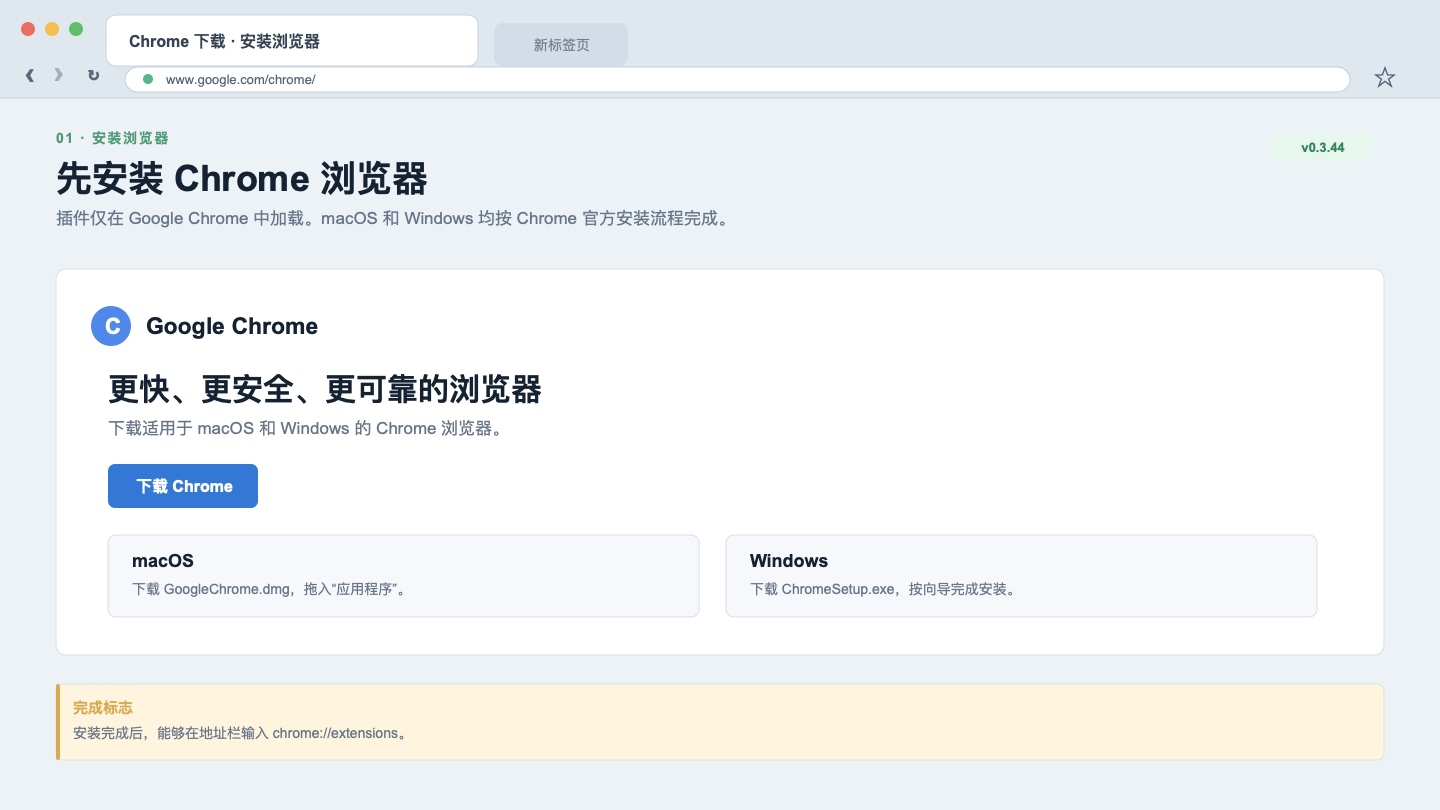1440x810 pixels.
Task: Click the blue Google Chrome logo circle
Action: pyautogui.click(x=111, y=326)
